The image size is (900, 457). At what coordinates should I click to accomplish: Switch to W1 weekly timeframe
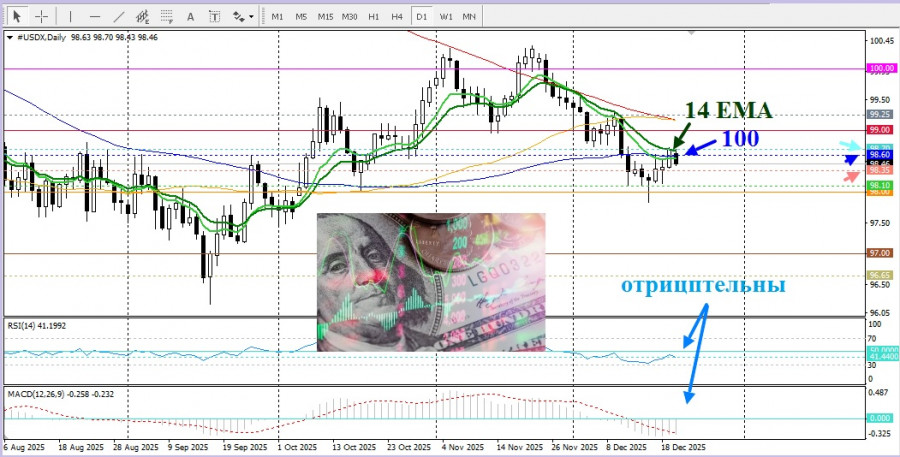coord(445,17)
